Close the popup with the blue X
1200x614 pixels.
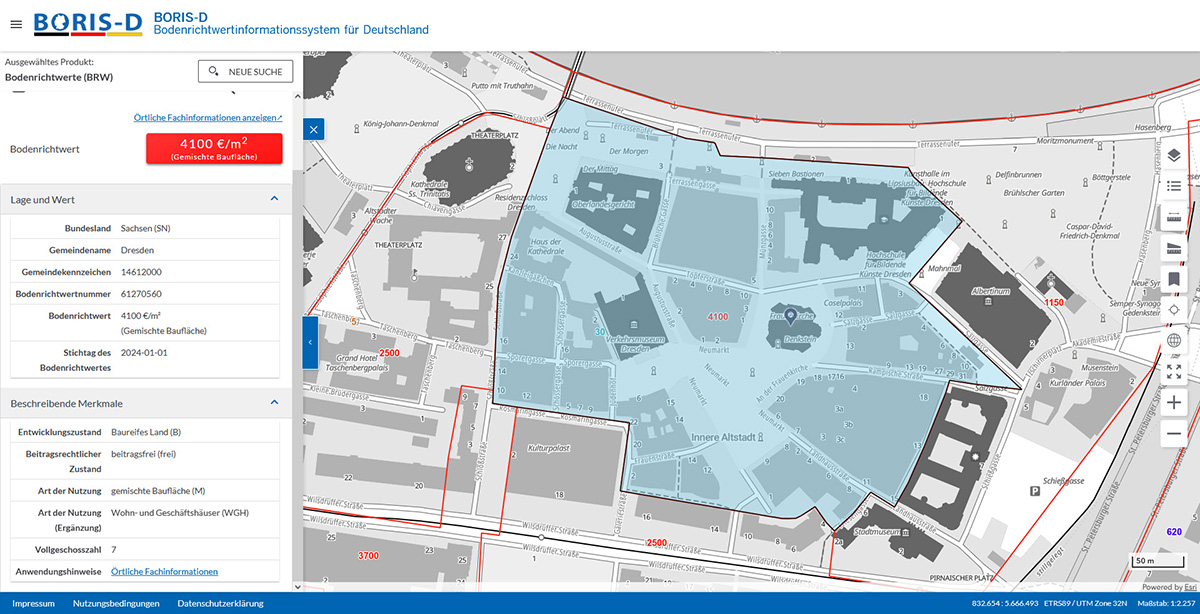313,129
